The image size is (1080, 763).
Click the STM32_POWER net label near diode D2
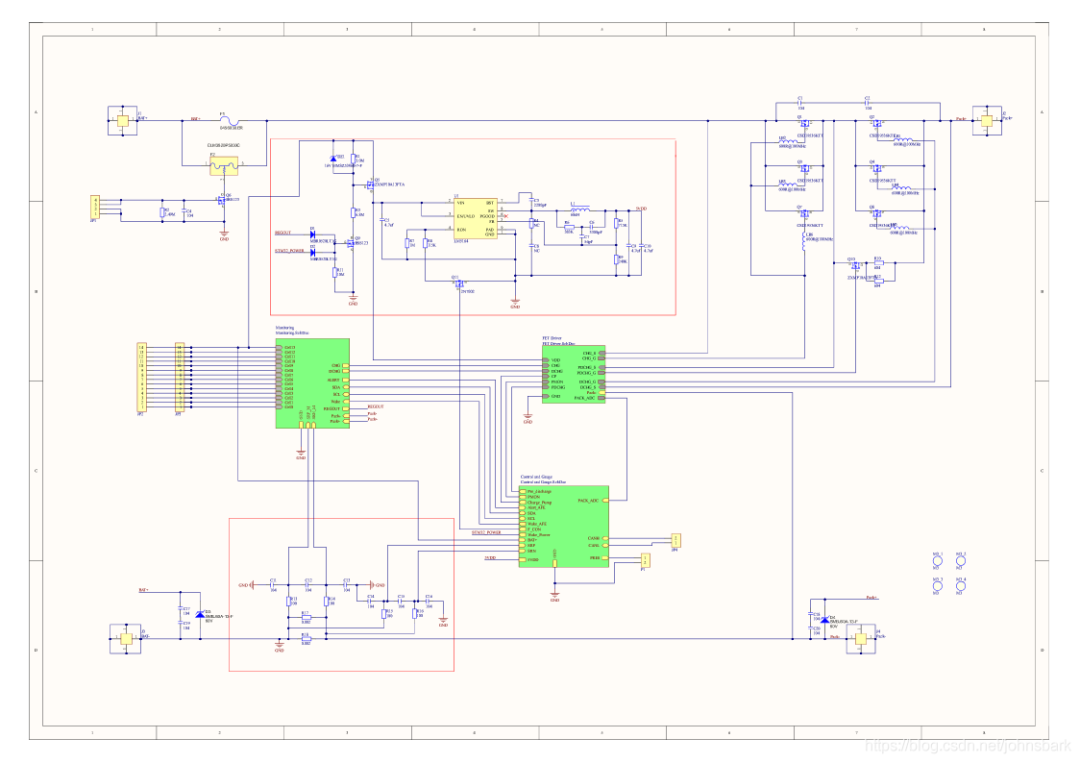point(290,251)
